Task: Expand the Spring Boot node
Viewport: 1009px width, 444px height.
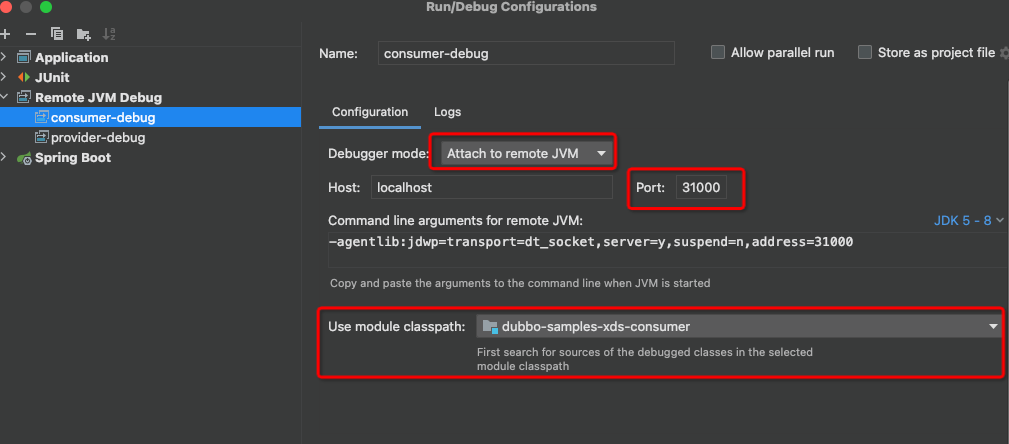Action: [5, 158]
